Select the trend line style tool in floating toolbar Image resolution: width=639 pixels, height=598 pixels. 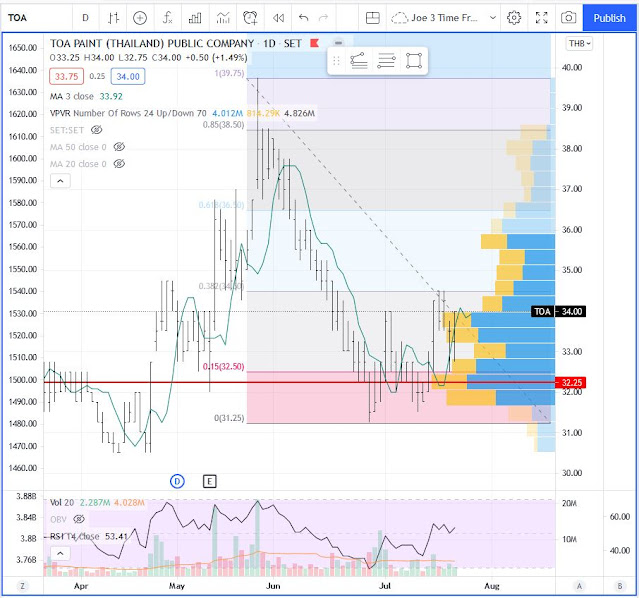tap(359, 61)
